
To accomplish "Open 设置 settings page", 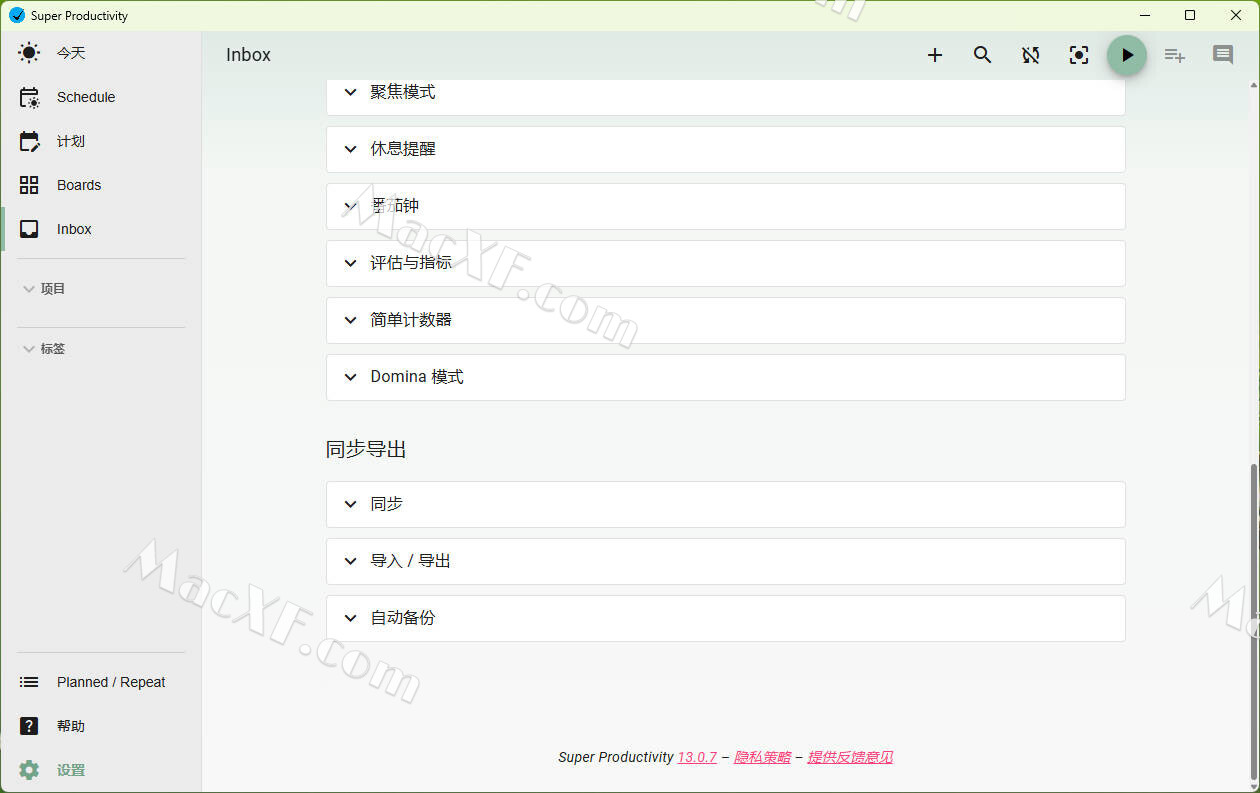I will pos(101,770).
